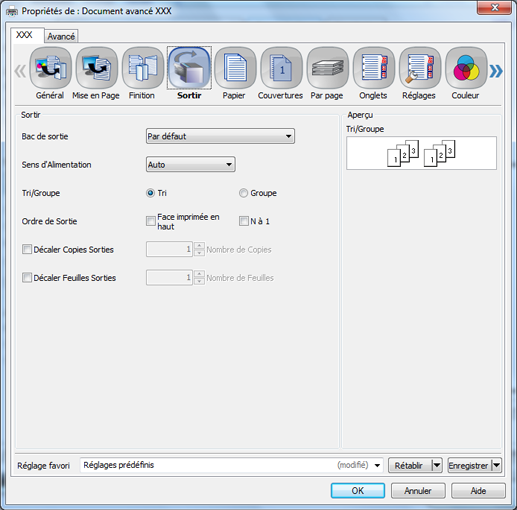The height and width of the screenshot is (510, 517).
Task: Open the Couvertures icon
Action: (x=281, y=68)
